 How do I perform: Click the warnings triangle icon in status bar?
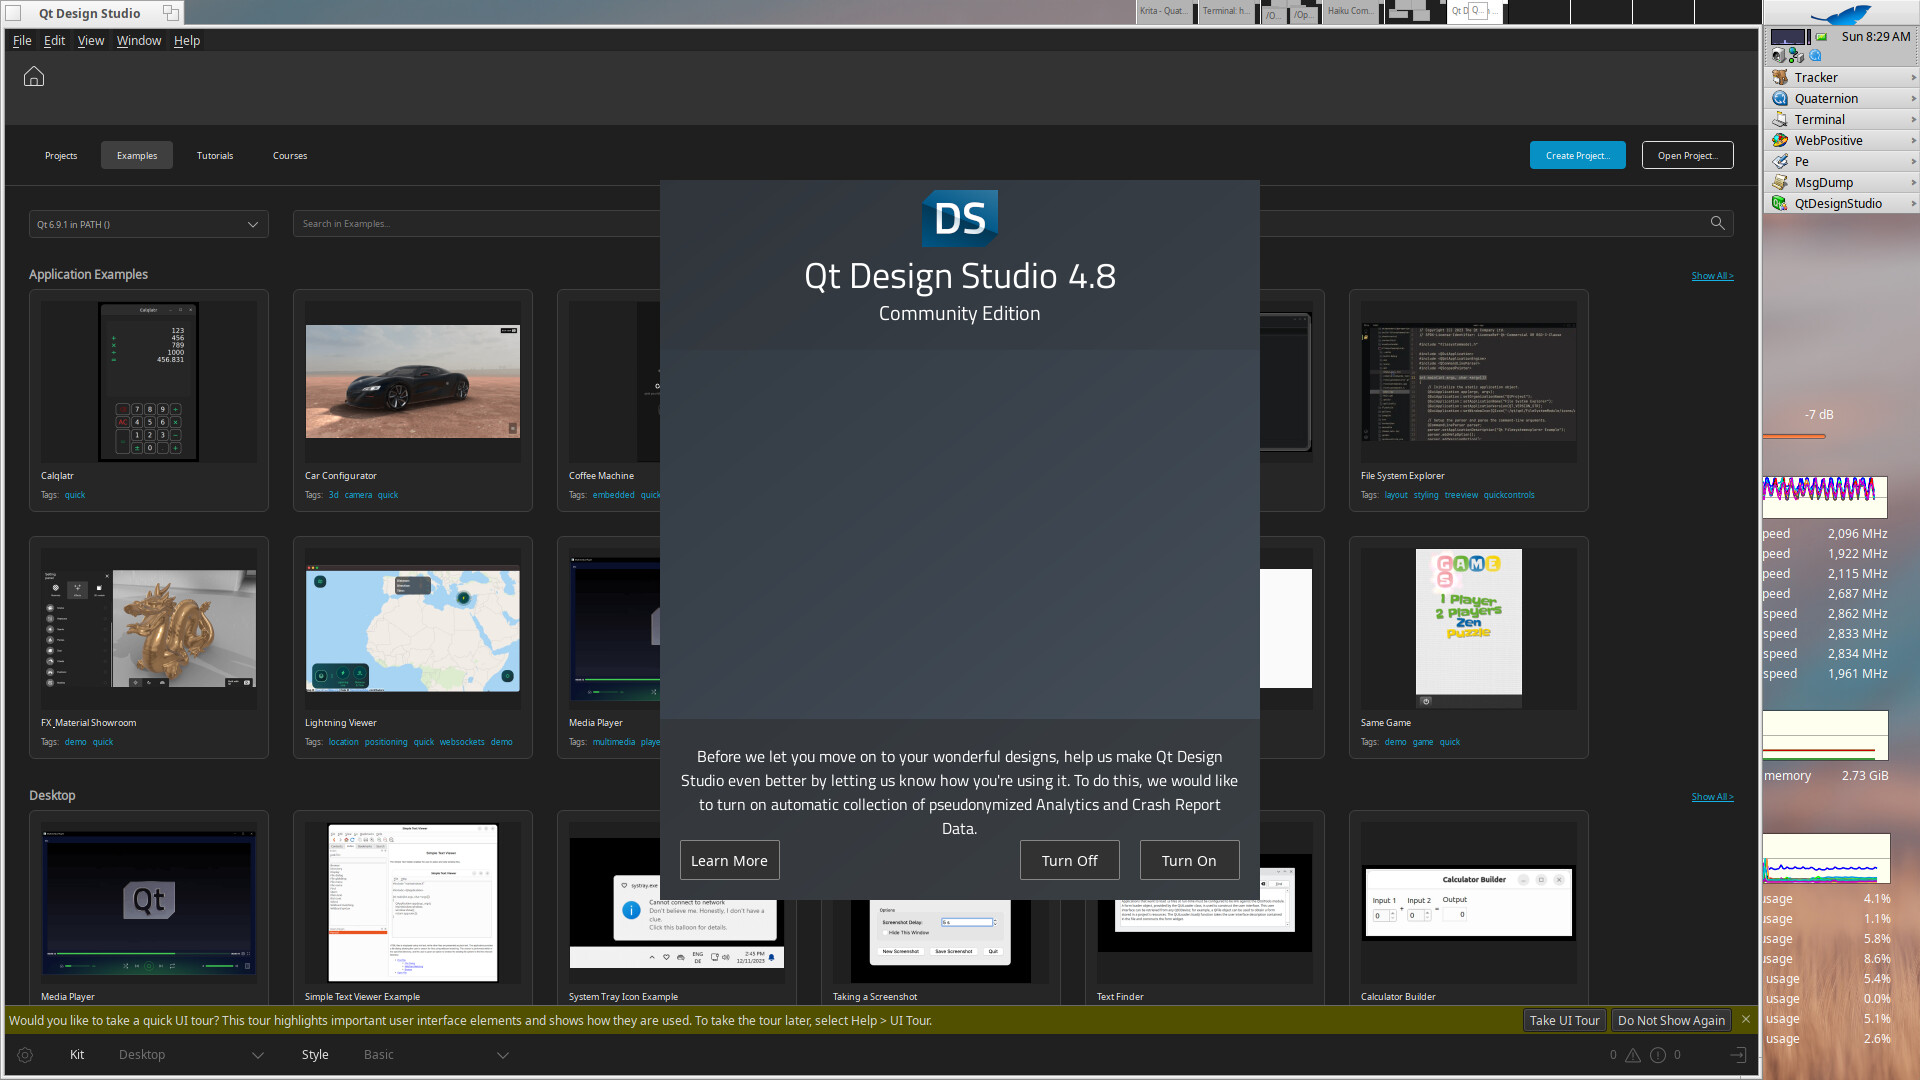pos(1633,1055)
